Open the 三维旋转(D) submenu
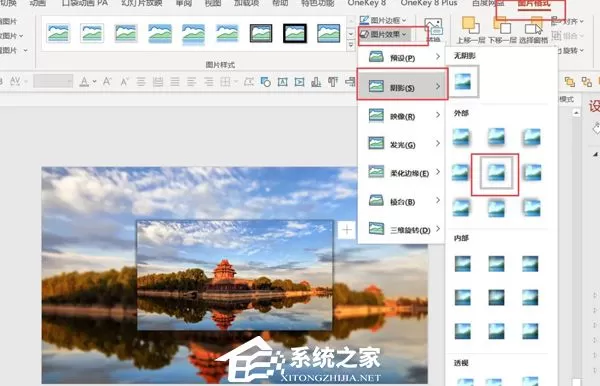Screen dimensions: 600x386 [x=401, y=230]
